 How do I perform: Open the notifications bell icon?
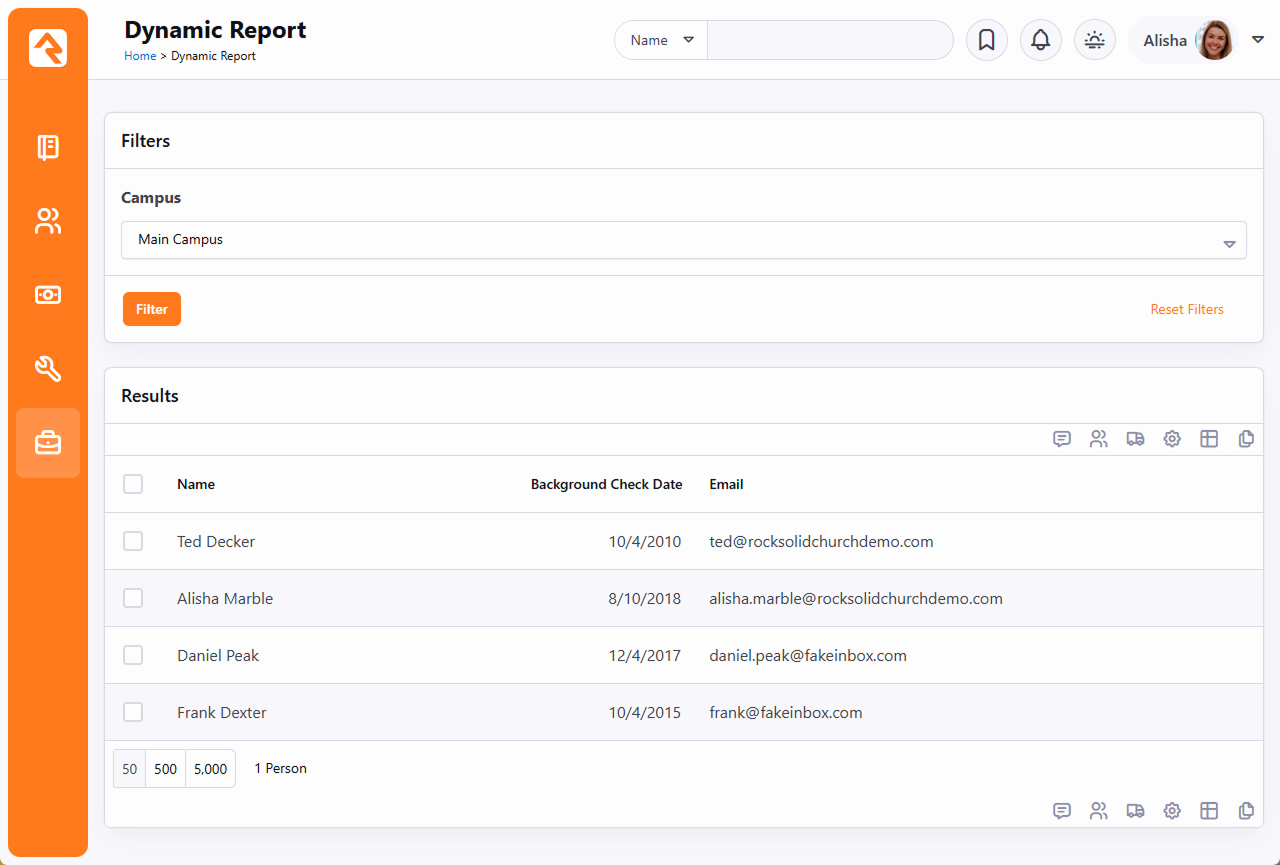click(1040, 40)
